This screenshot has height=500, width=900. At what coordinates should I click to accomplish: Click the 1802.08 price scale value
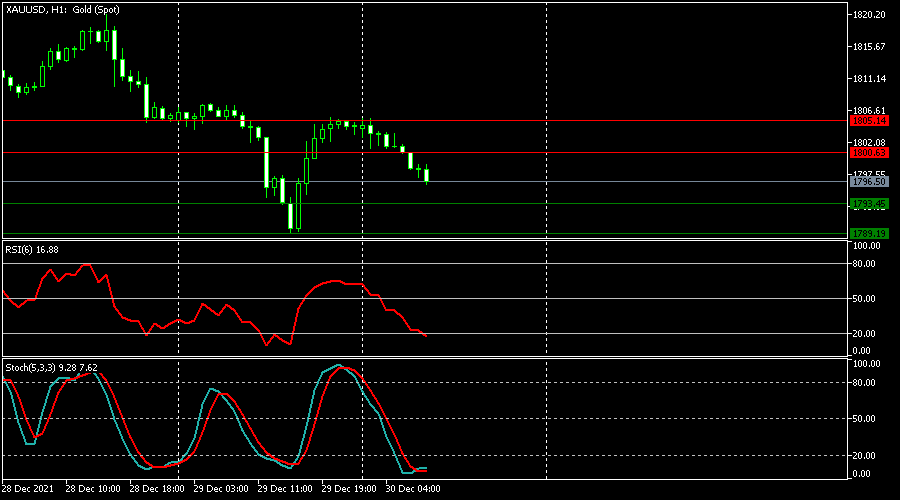tap(869, 142)
